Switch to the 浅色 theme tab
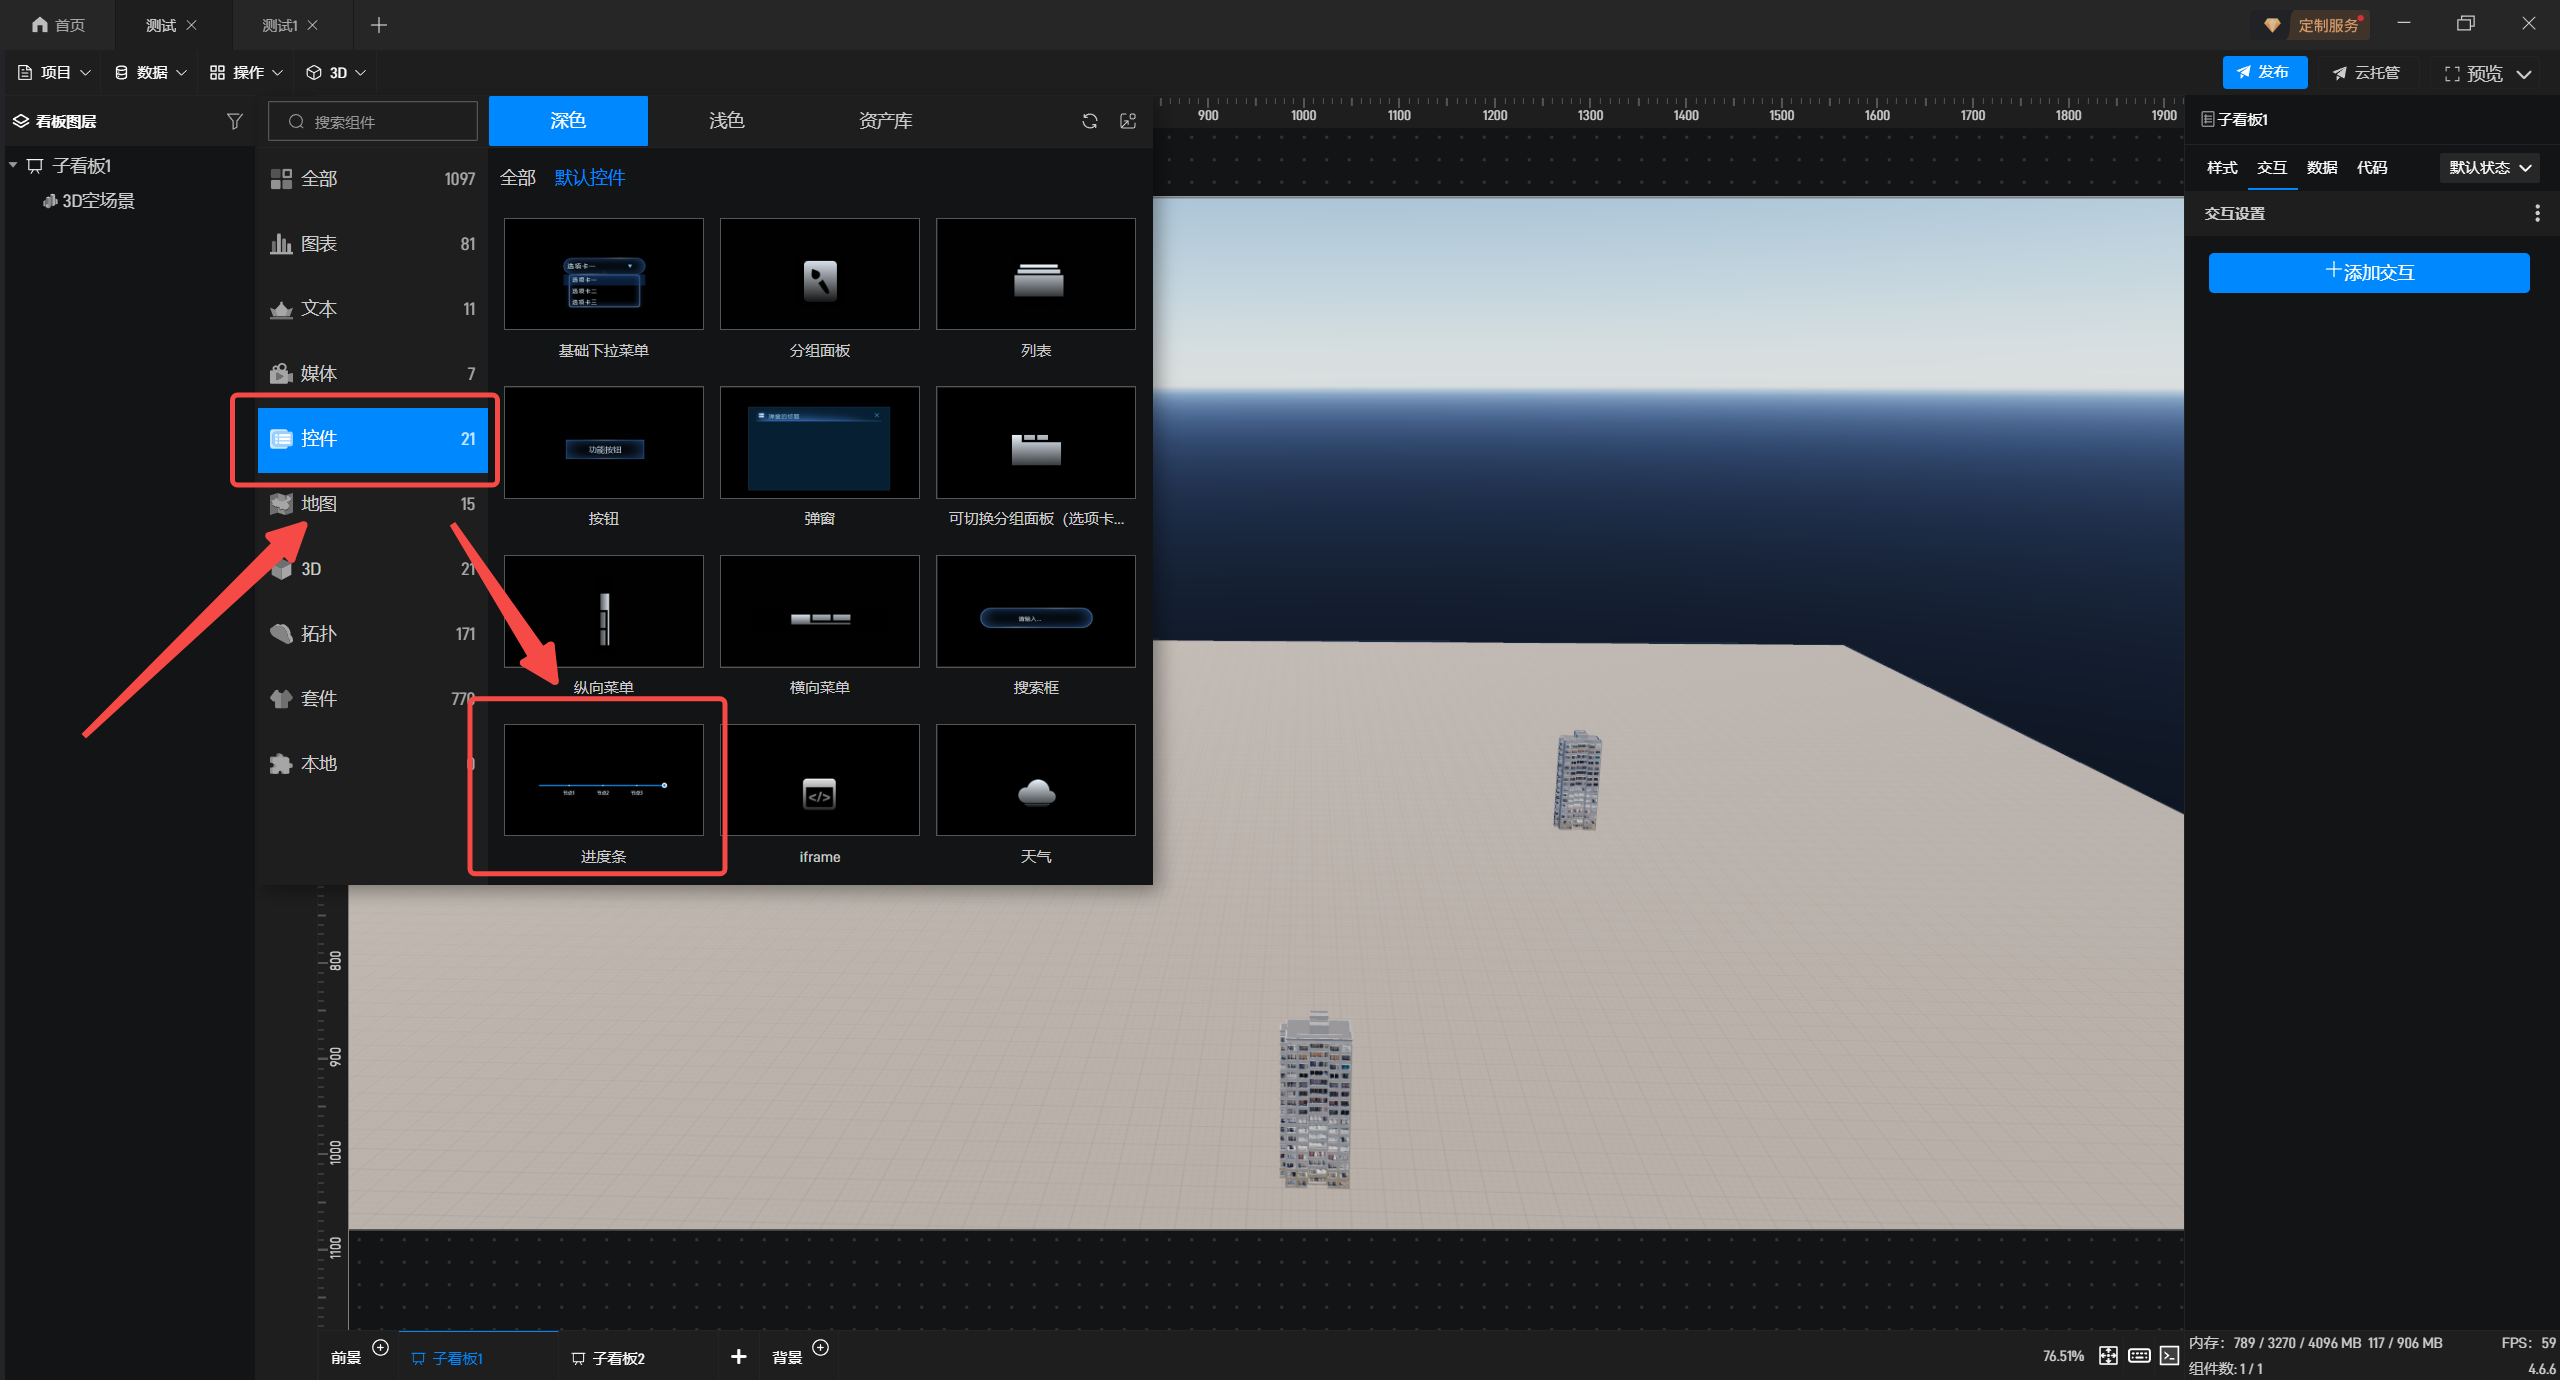The image size is (2560, 1380). pos(726,121)
